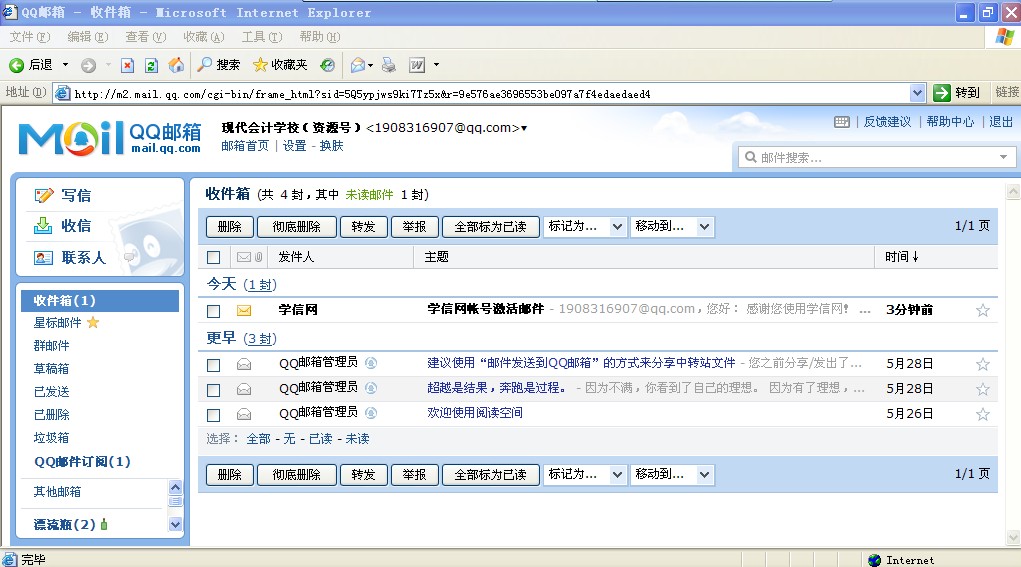Image resolution: width=1021 pixels, height=567 pixels.
Task: Click in the 邮件搜索 search field
Action: pyautogui.click(x=876, y=158)
